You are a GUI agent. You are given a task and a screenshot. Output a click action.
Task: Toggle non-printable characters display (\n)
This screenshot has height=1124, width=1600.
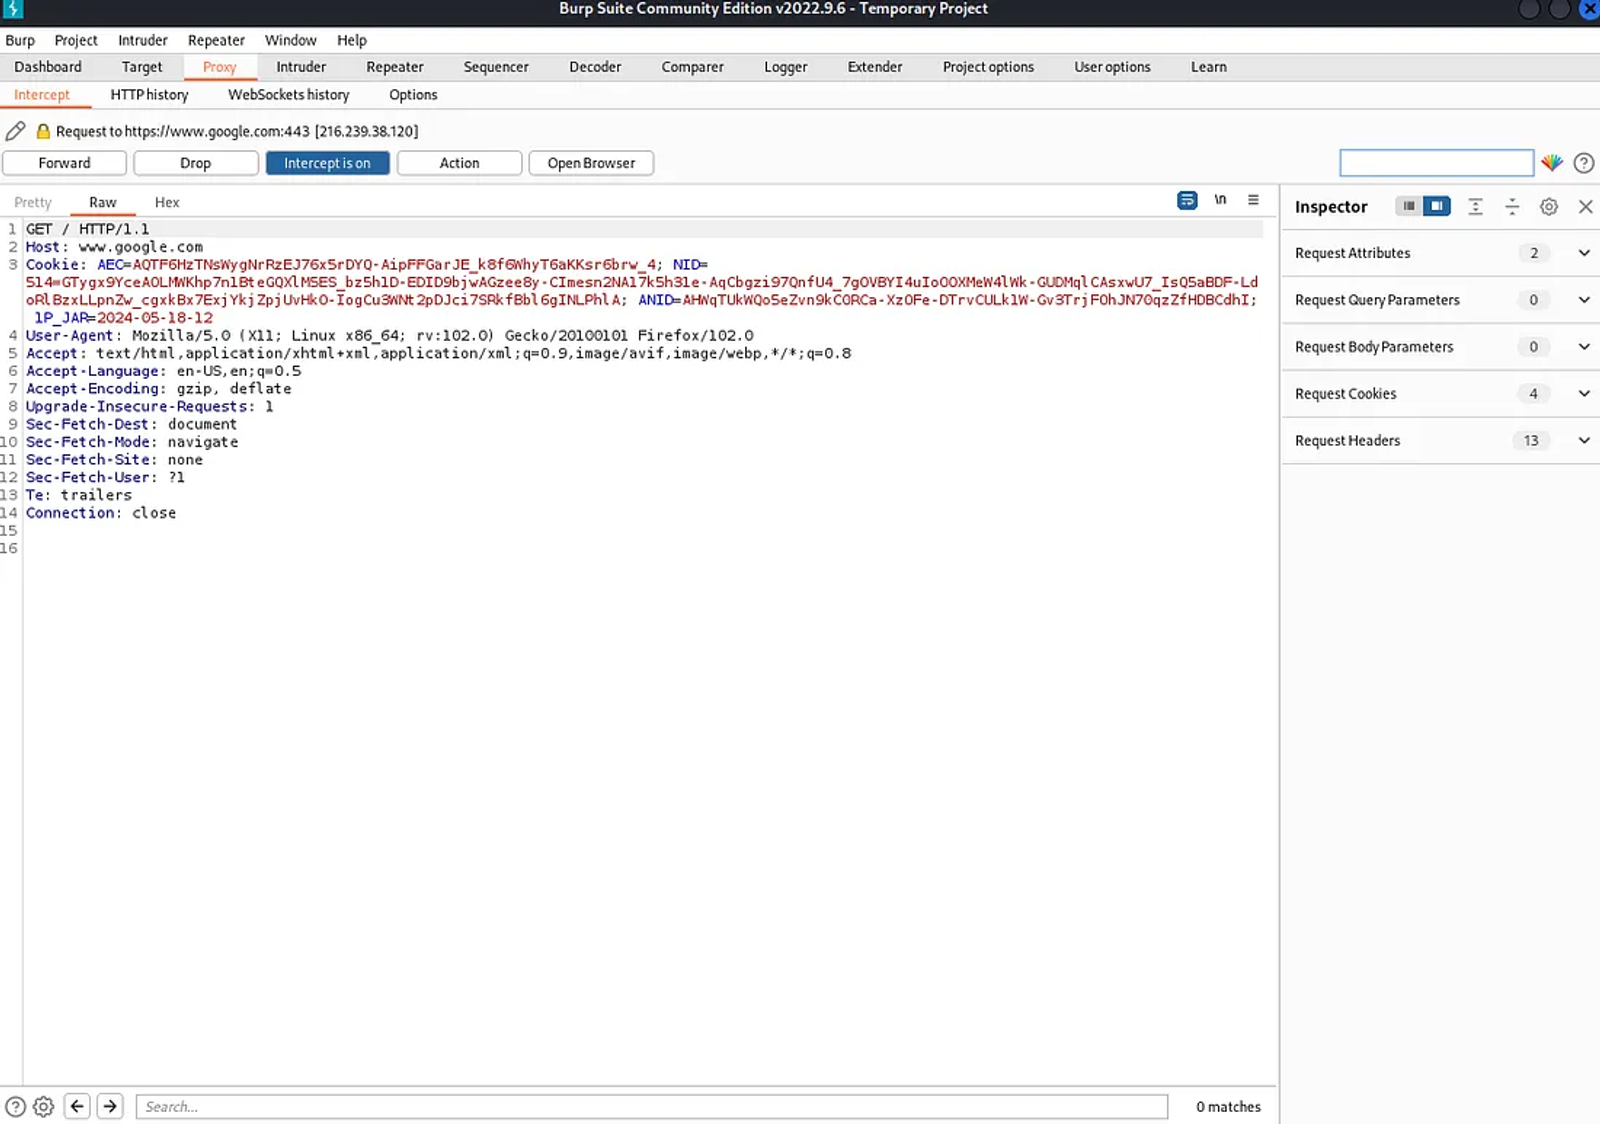pyautogui.click(x=1220, y=200)
